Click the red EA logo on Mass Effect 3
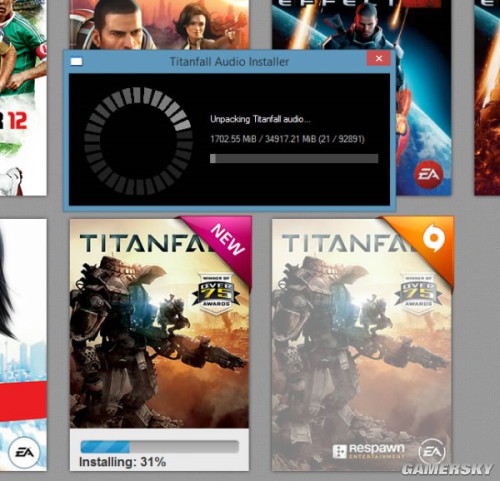Viewport: 500px width, 481px height. [429, 174]
